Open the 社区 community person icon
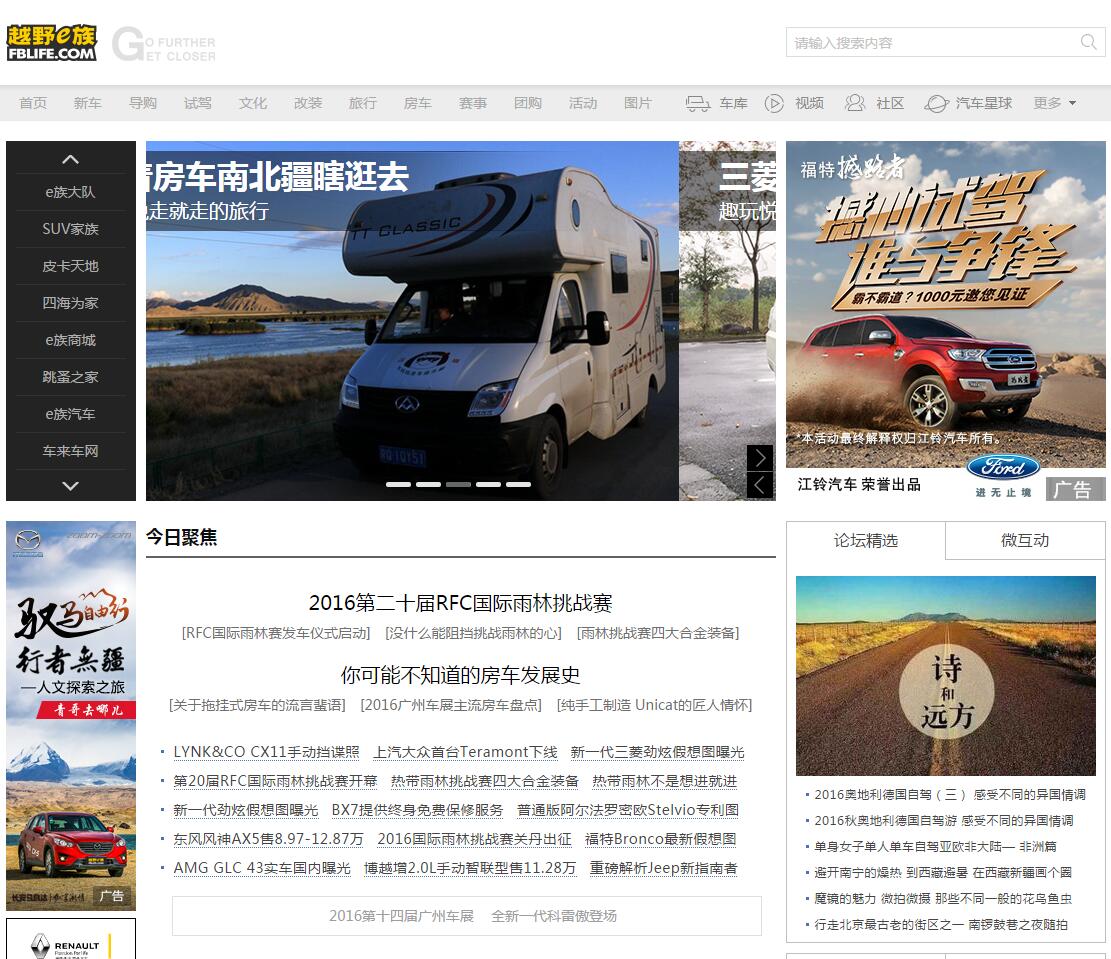 click(x=855, y=103)
